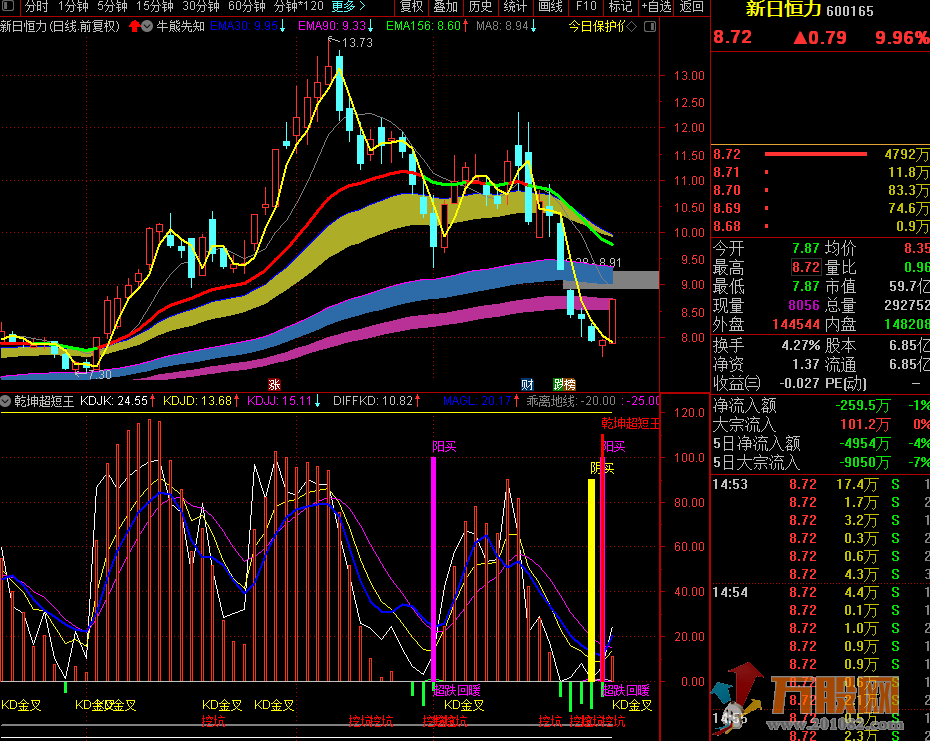Viewport: 930px width, 741px height.
Task: Toggle 叠加 overlay mode
Action: 445,7
